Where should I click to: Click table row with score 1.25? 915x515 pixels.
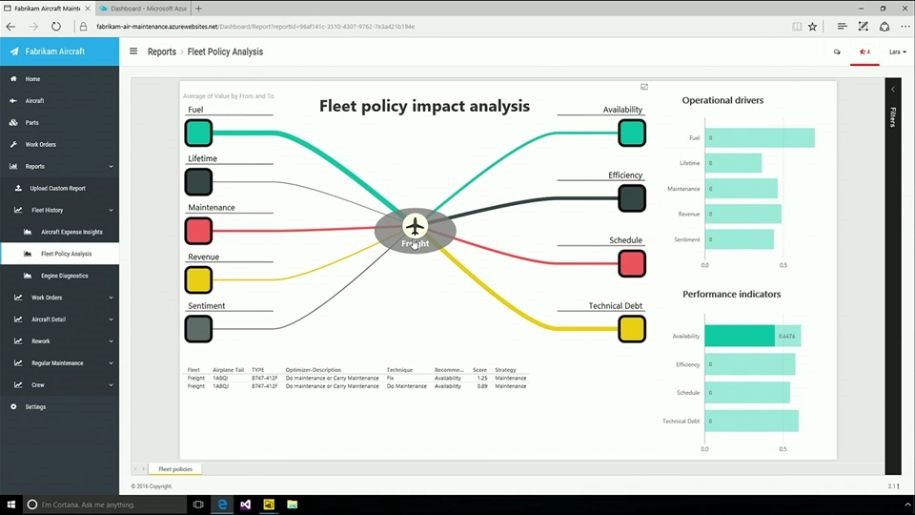tap(357, 378)
